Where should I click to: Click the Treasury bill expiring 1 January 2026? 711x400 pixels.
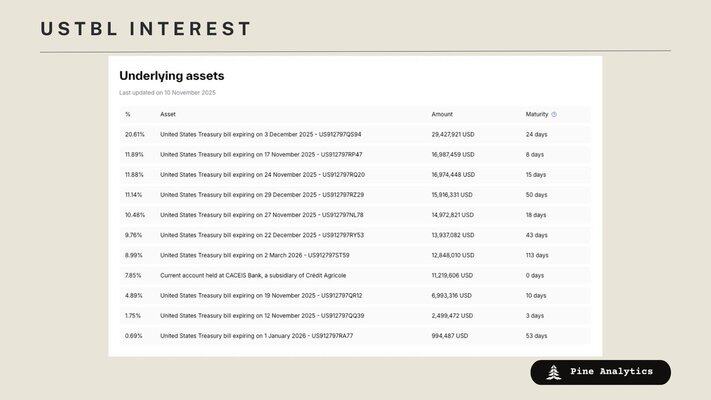point(256,336)
